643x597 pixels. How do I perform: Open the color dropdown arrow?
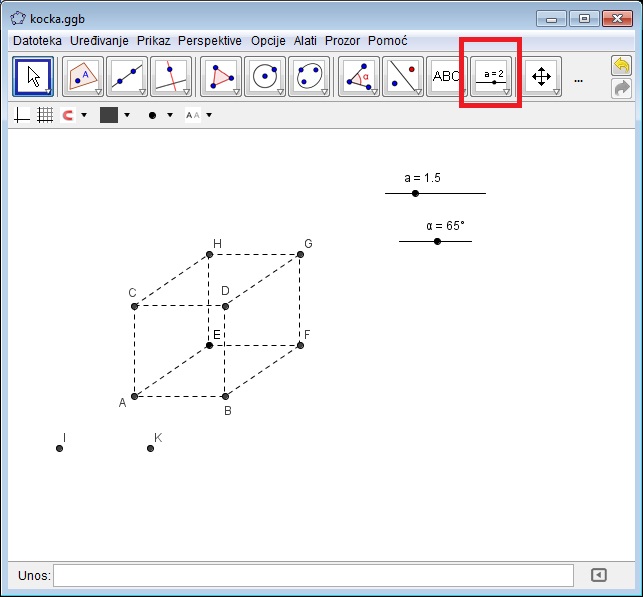[127, 115]
